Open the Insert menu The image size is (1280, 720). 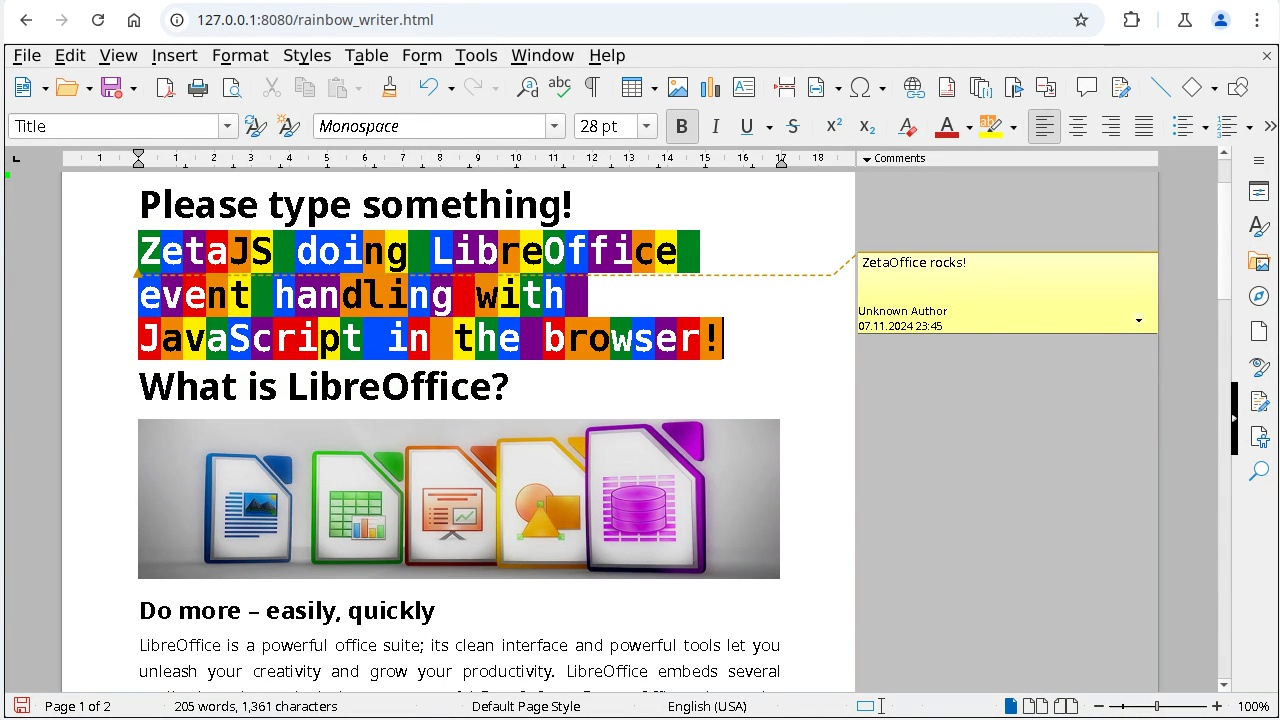[174, 56]
